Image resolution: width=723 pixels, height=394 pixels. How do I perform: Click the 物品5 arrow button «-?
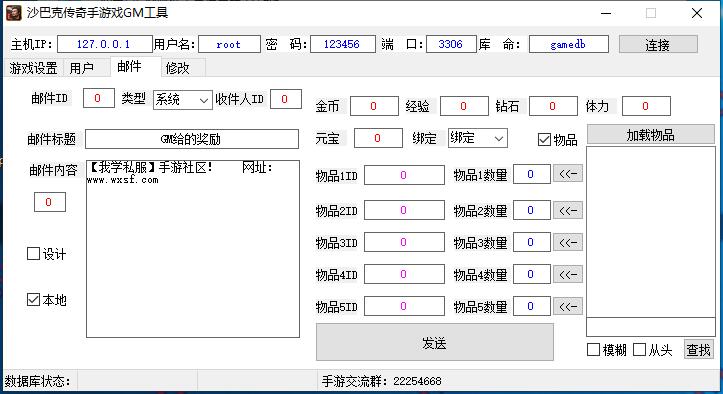tap(568, 306)
